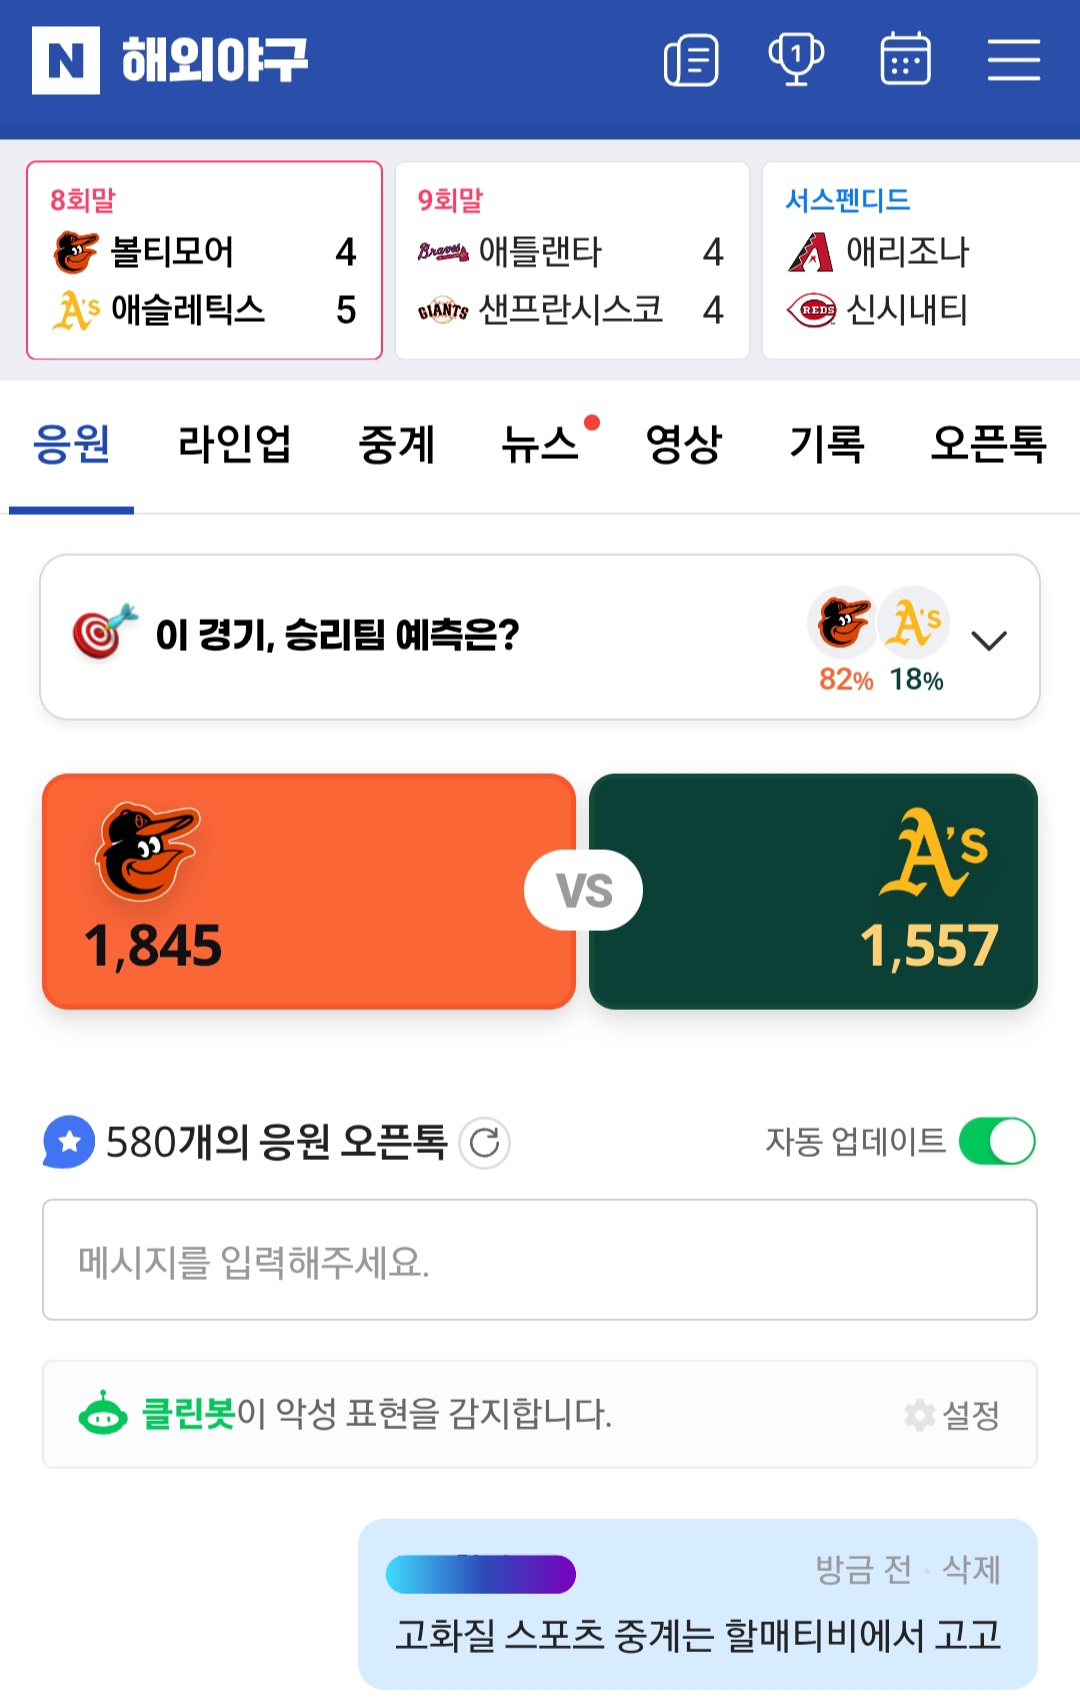The image size is (1080, 1707).
Task: Click the Naver N logo
Action: 66,60
